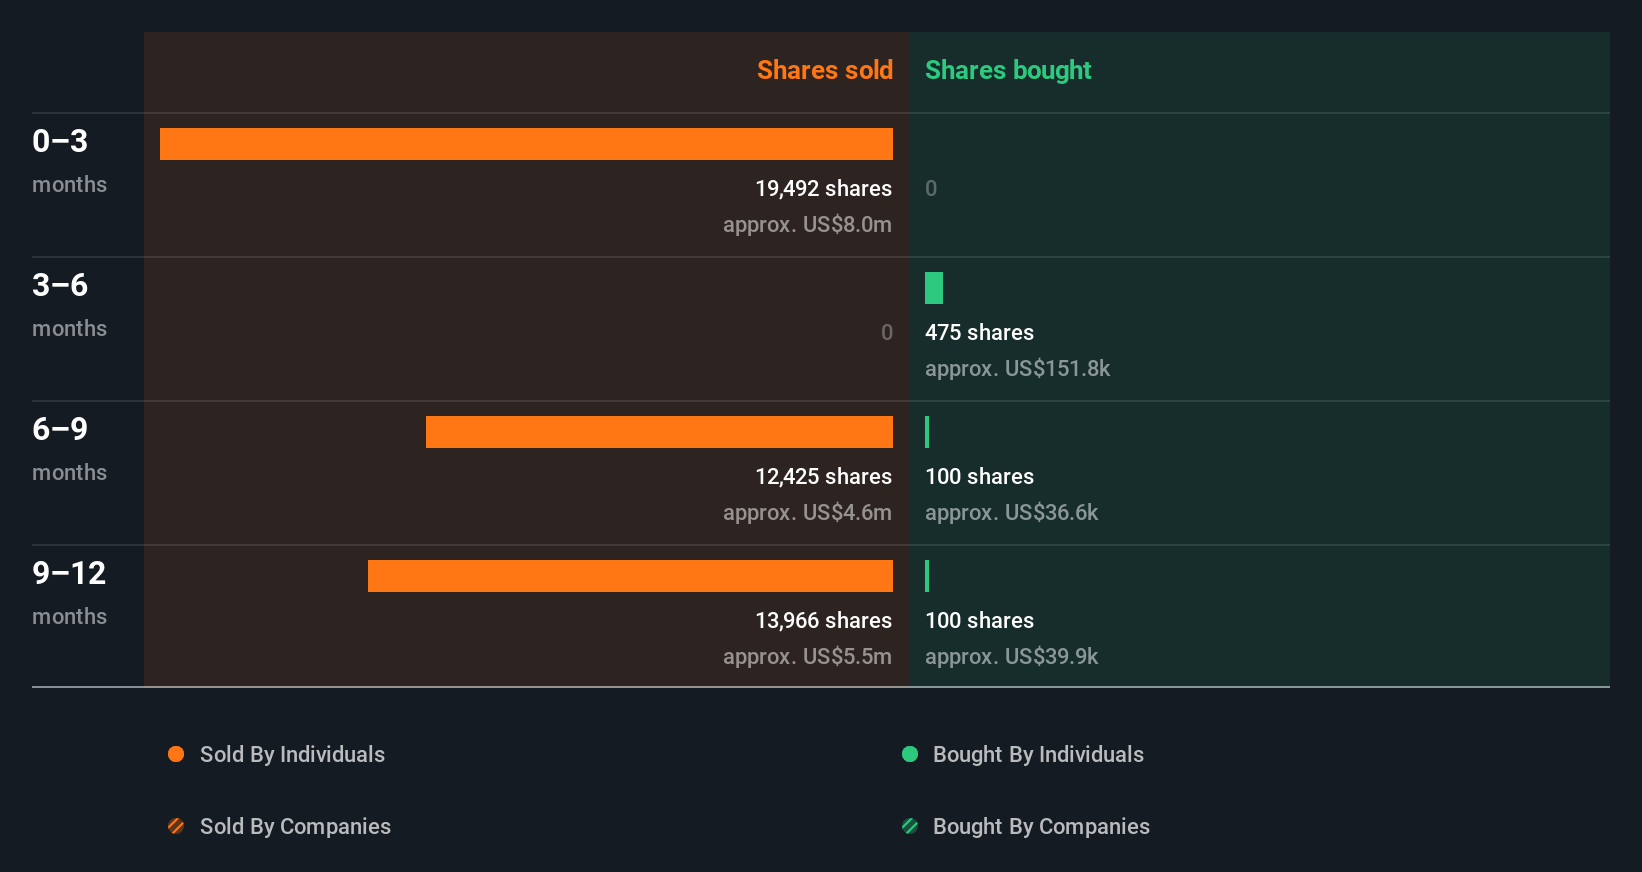Click the approx. US$5.5m value
The image size is (1642, 872).
[x=807, y=656]
